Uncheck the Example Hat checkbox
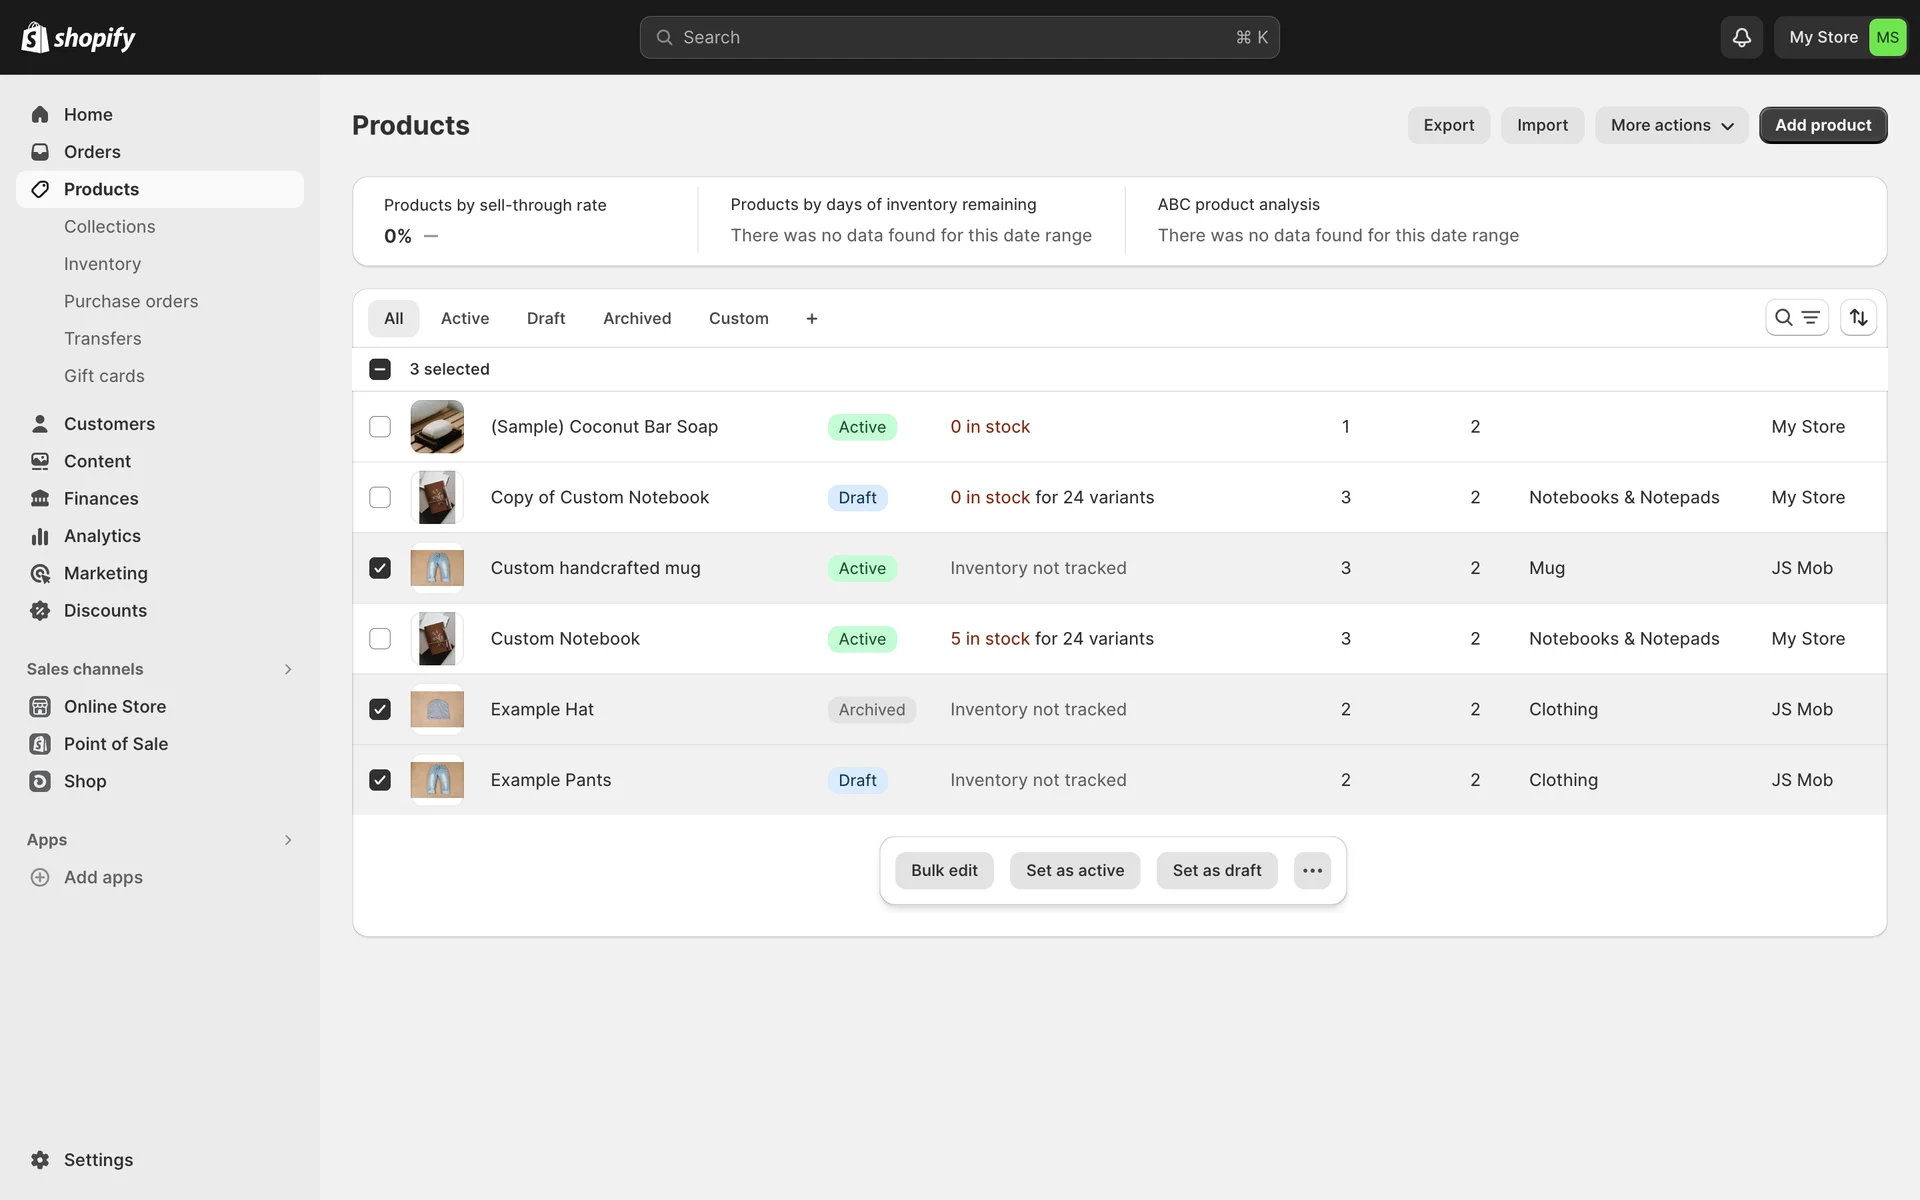Screen dimensions: 1920x1200 coord(380,709)
